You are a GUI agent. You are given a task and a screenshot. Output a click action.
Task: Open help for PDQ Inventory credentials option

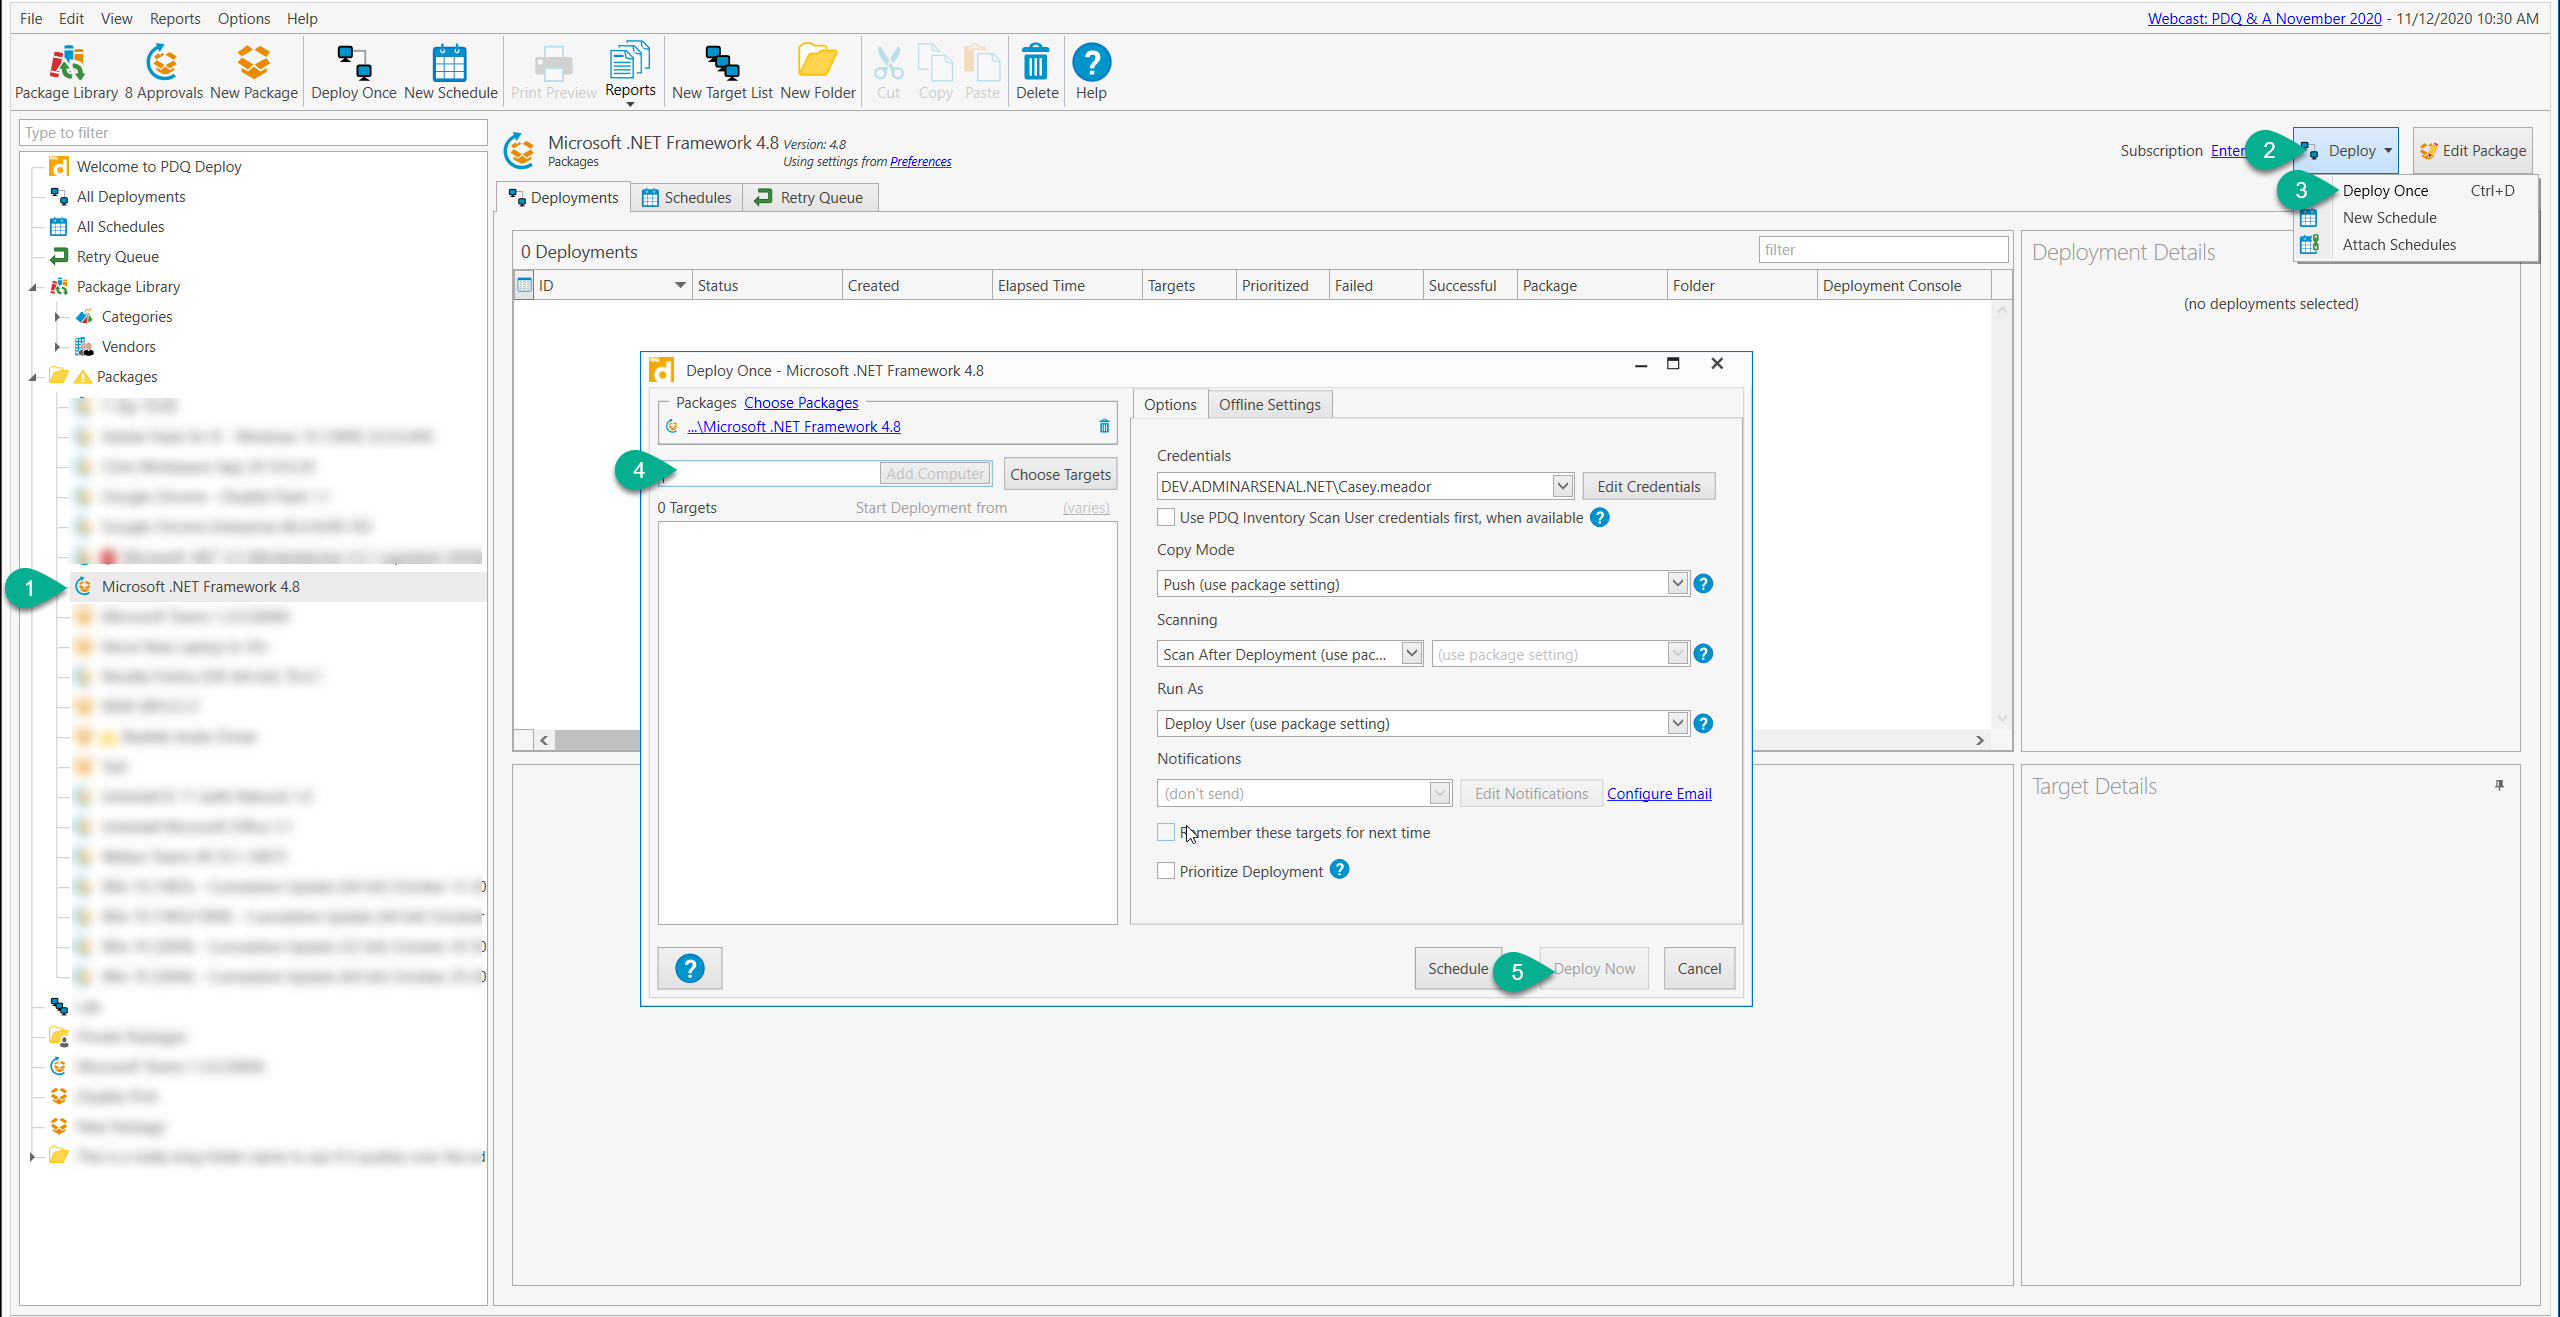click(x=1600, y=518)
